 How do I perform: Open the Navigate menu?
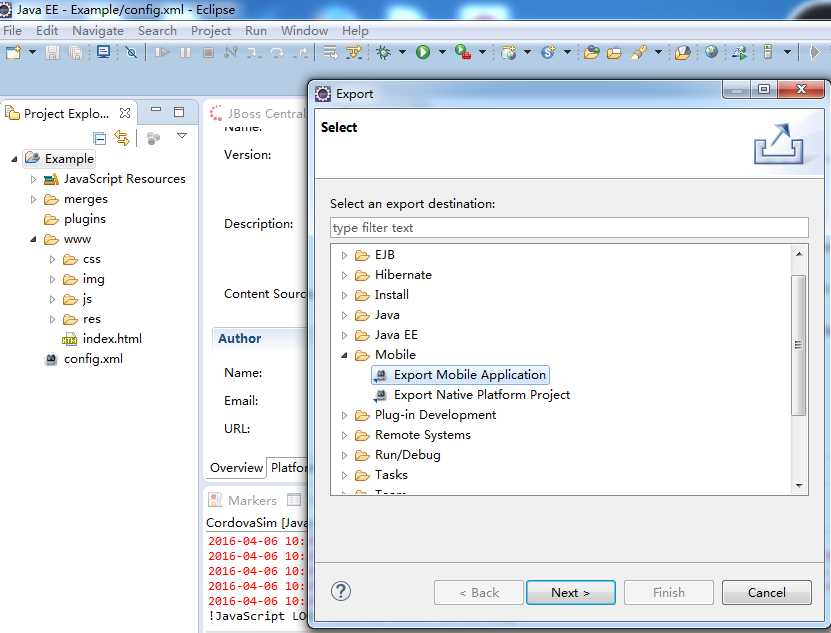[98, 31]
